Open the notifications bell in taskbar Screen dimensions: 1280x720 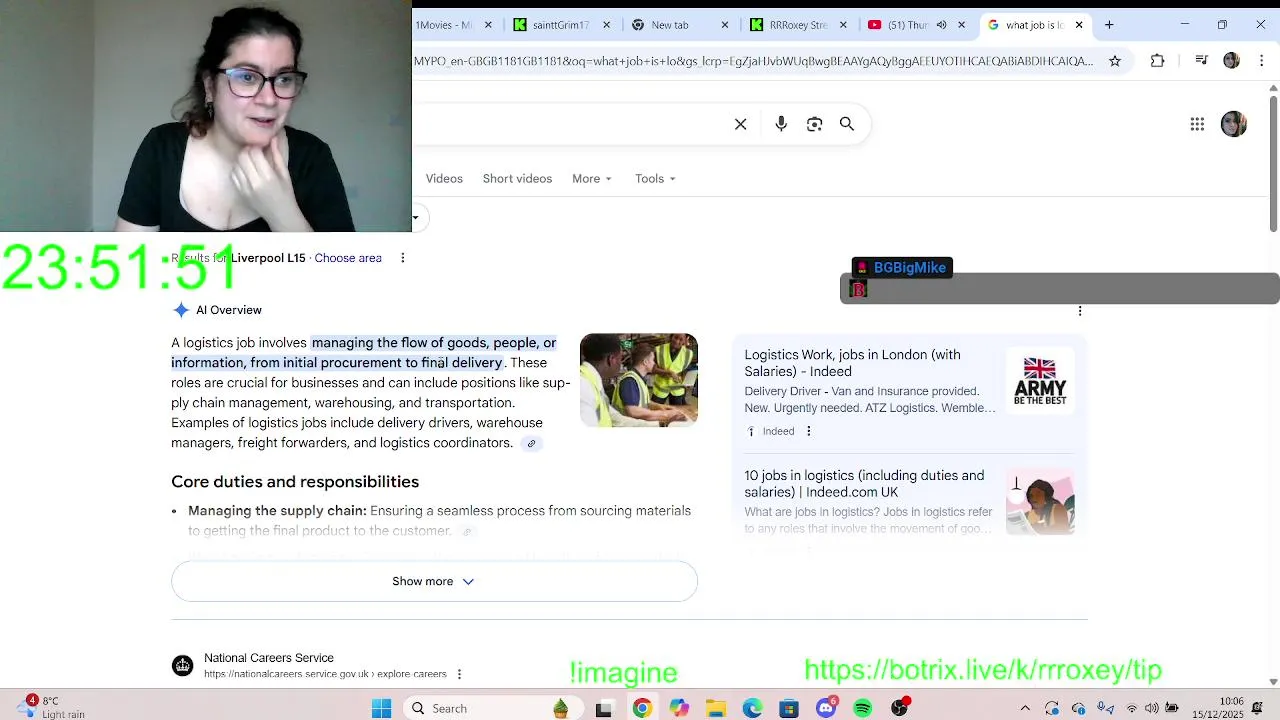(x=1257, y=708)
